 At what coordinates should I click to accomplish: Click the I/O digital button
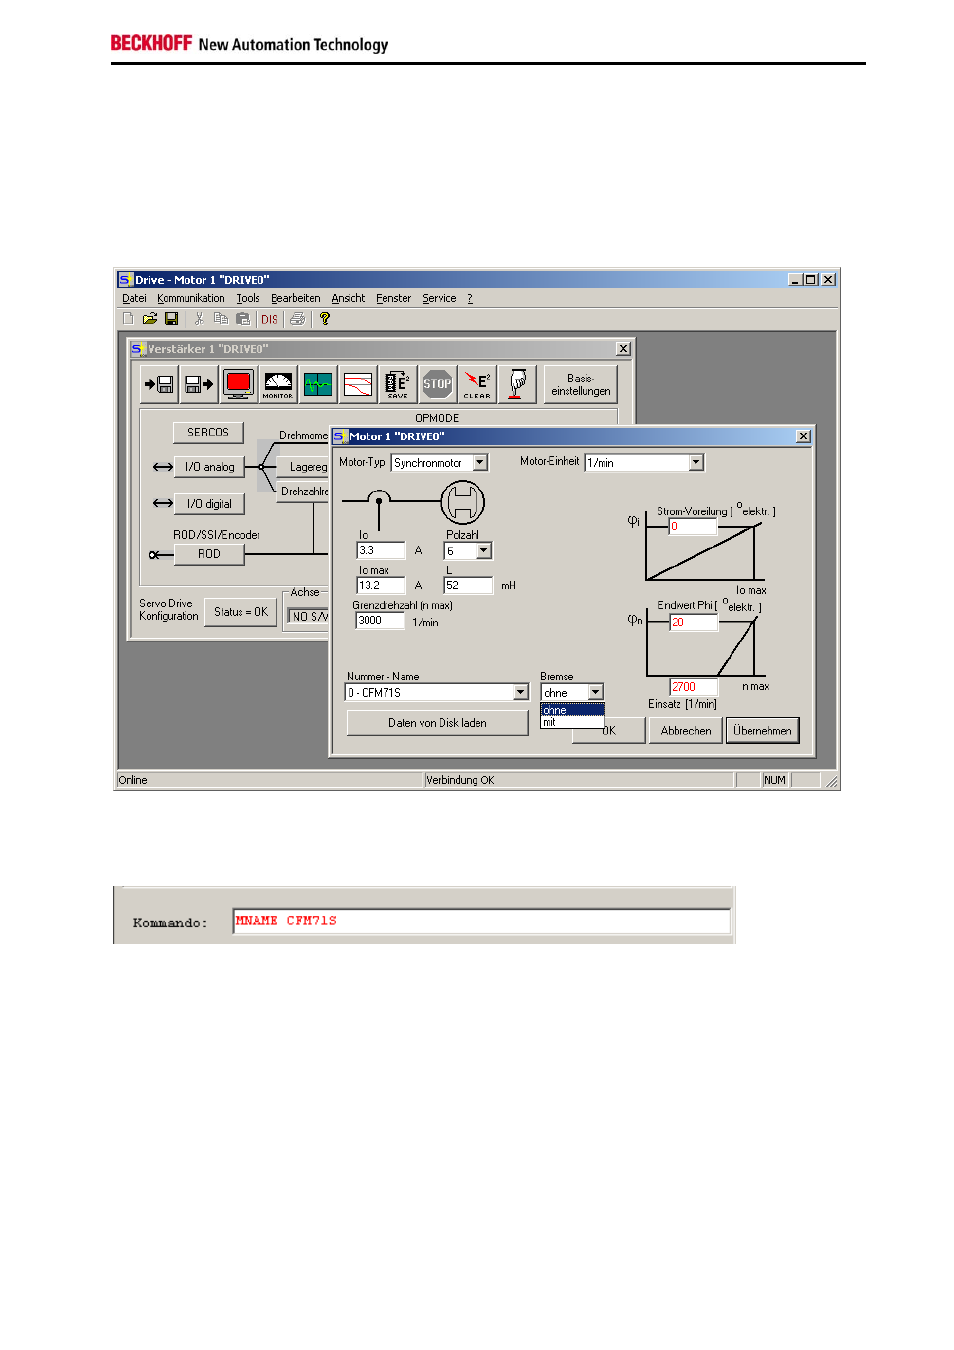209,504
